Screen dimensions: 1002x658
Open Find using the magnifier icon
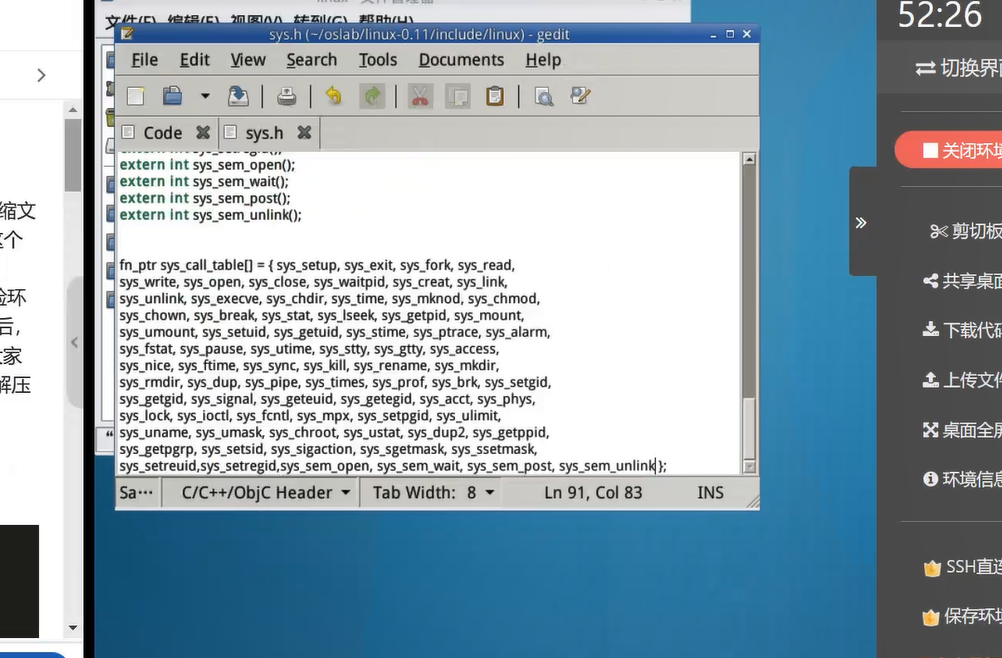coord(543,96)
